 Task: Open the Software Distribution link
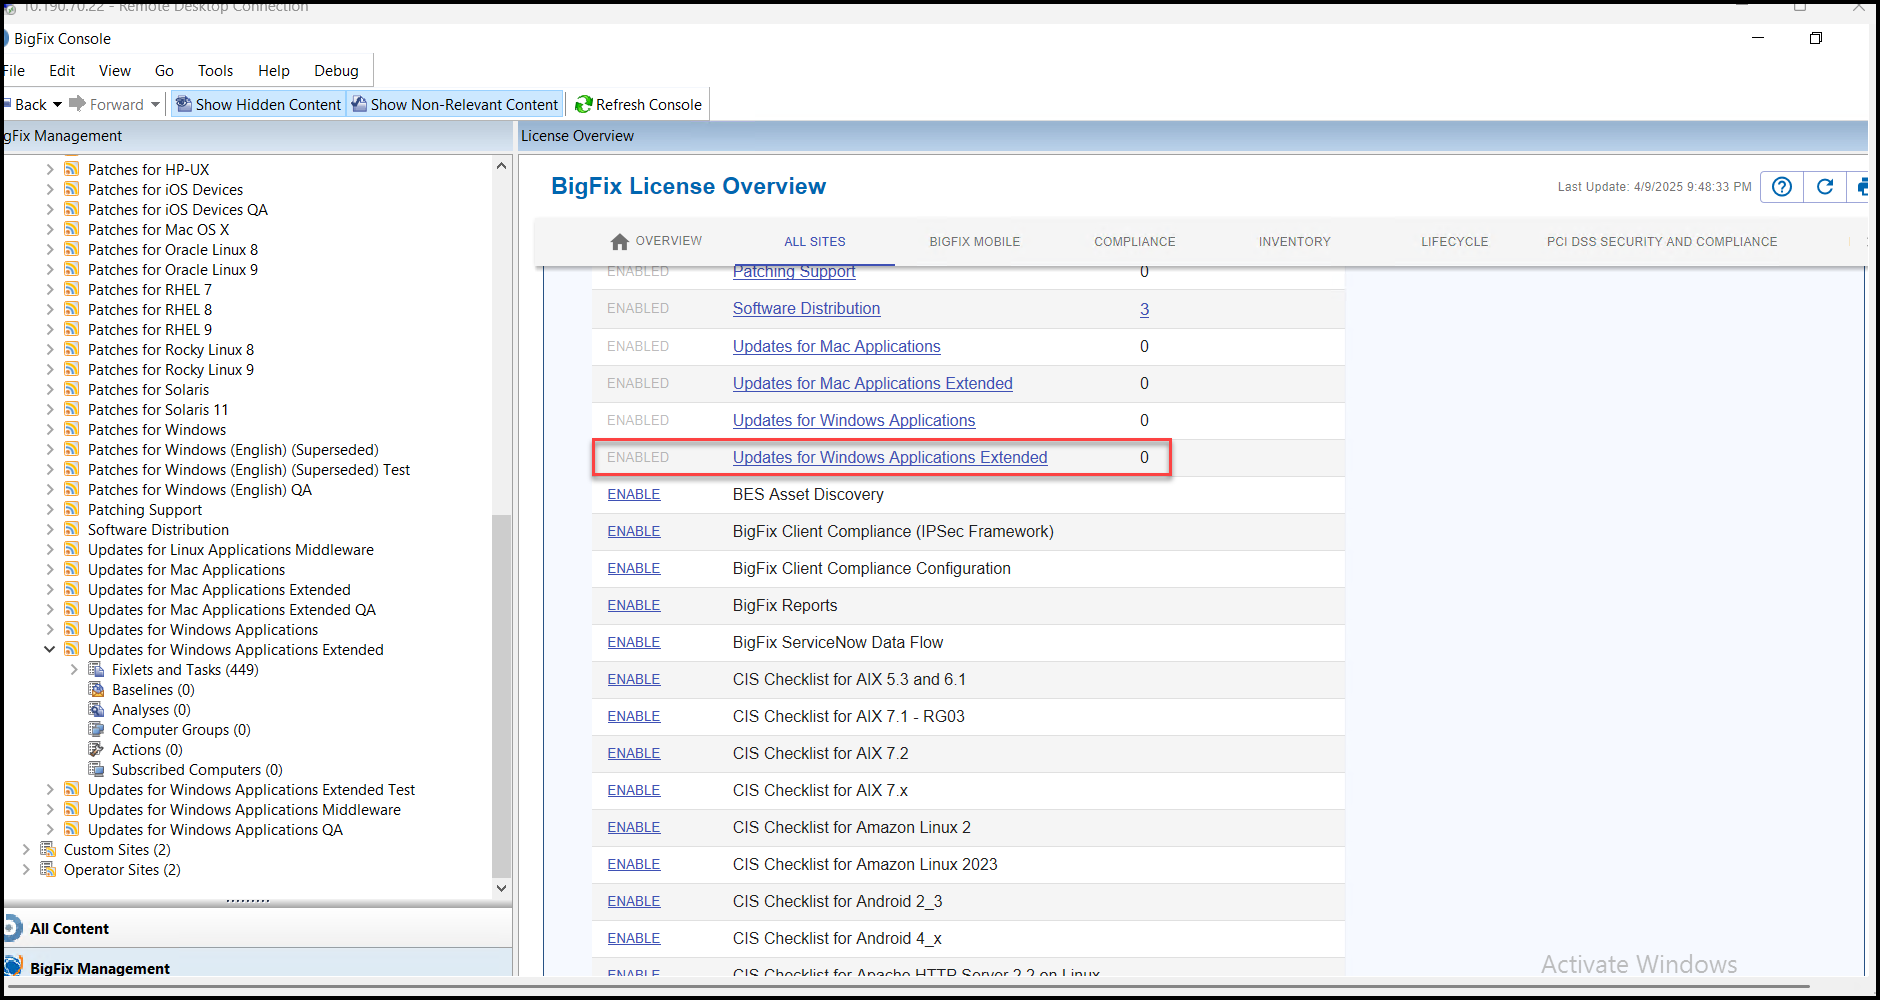pos(806,308)
